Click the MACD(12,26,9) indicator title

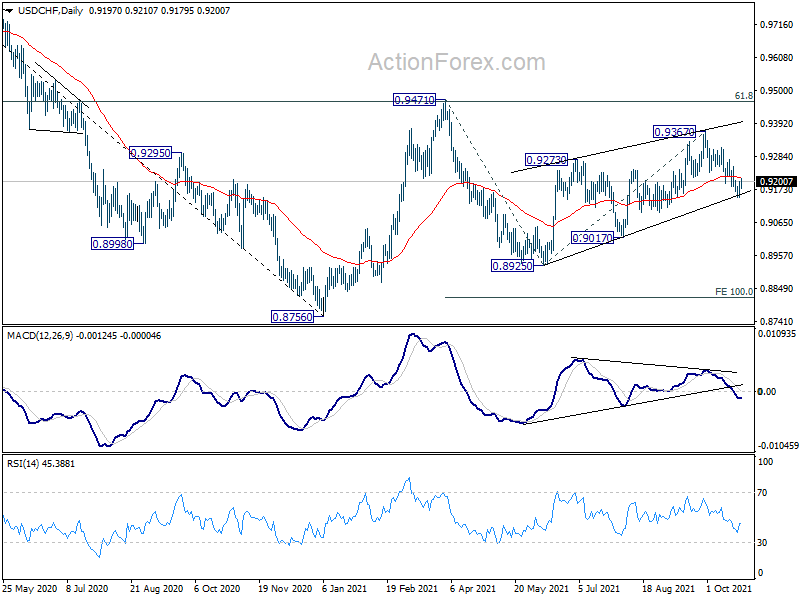pyautogui.click(x=40, y=336)
